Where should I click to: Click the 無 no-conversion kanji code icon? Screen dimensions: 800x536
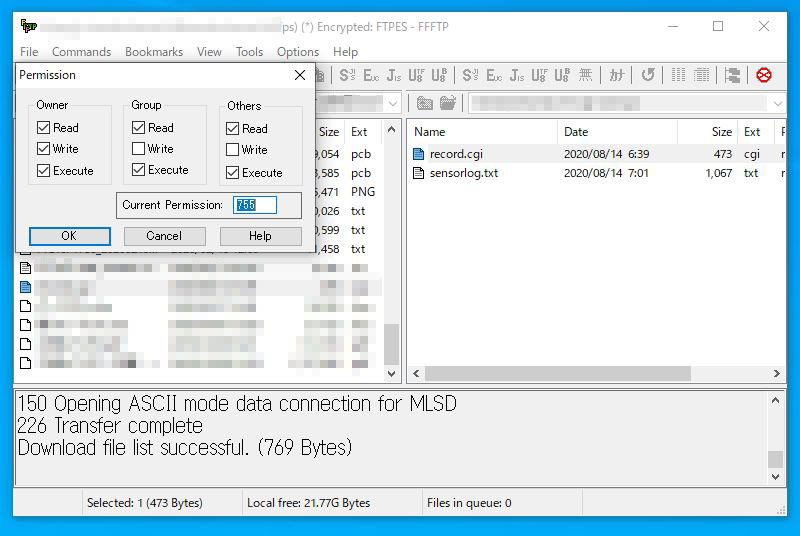click(x=586, y=75)
